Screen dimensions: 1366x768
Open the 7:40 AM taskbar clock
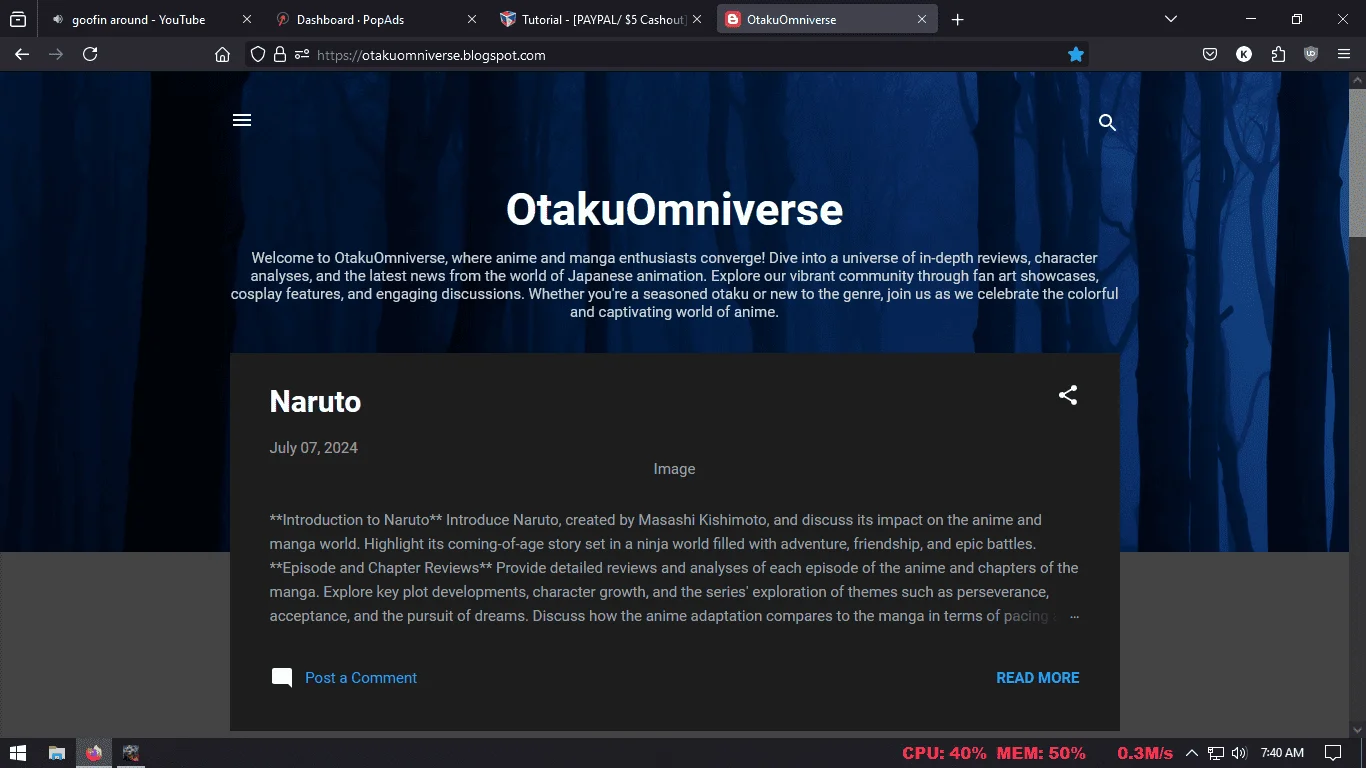1283,753
